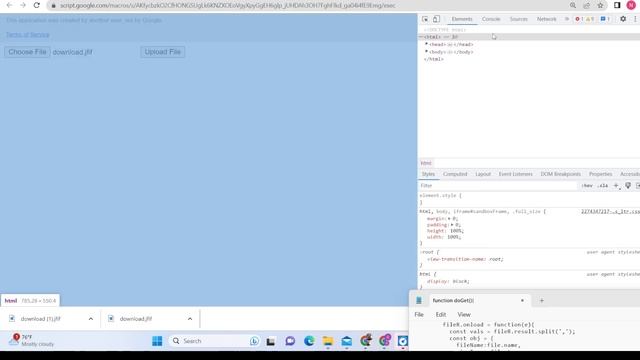The width and height of the screenshot is (640, 360).
Task: Expand options chevron for download.jfif
Action: point(190,319)
